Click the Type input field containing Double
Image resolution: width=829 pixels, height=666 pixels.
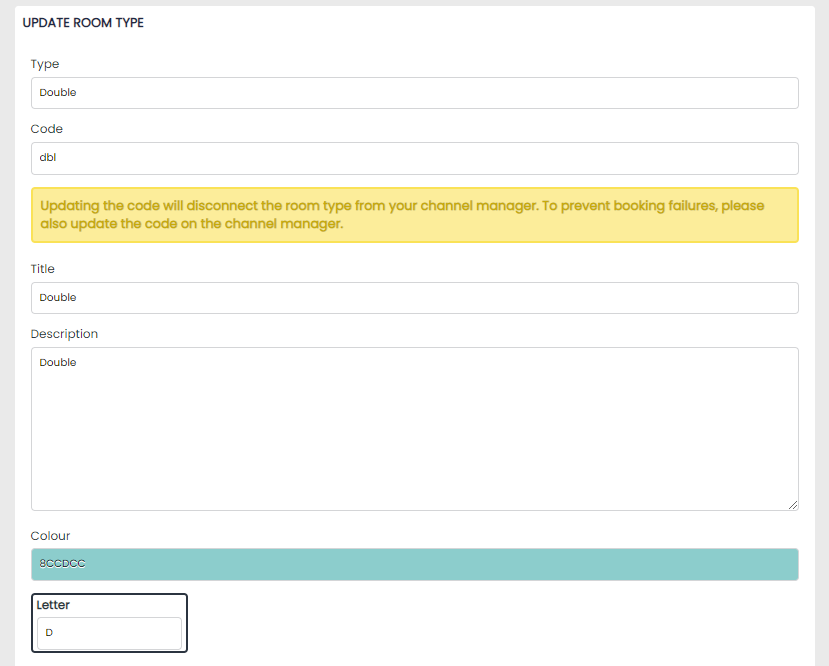point(414,93)
